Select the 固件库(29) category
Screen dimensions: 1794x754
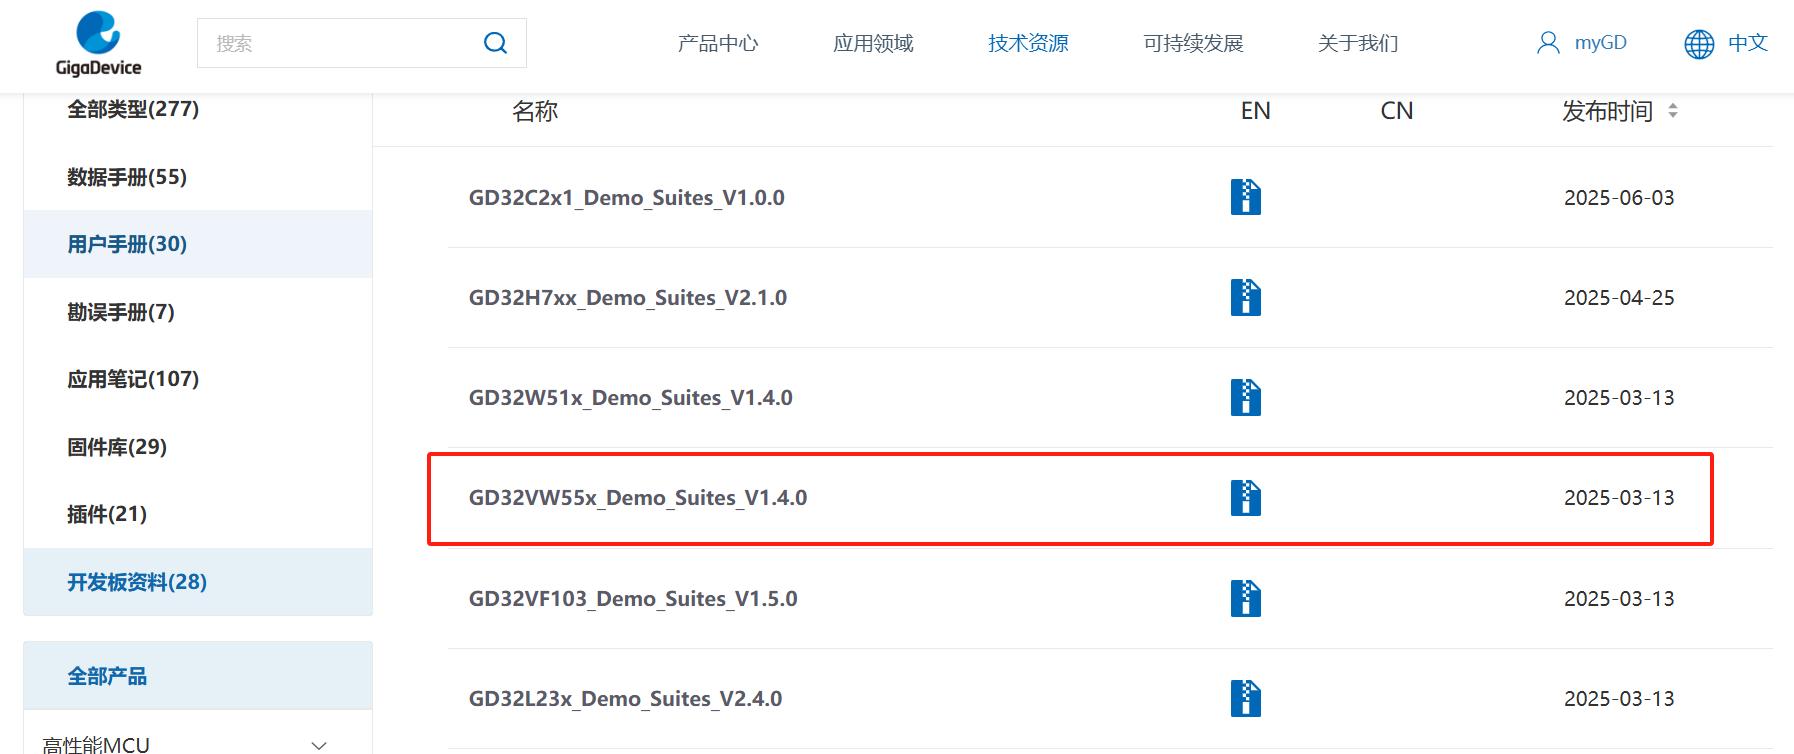[117, 447]
